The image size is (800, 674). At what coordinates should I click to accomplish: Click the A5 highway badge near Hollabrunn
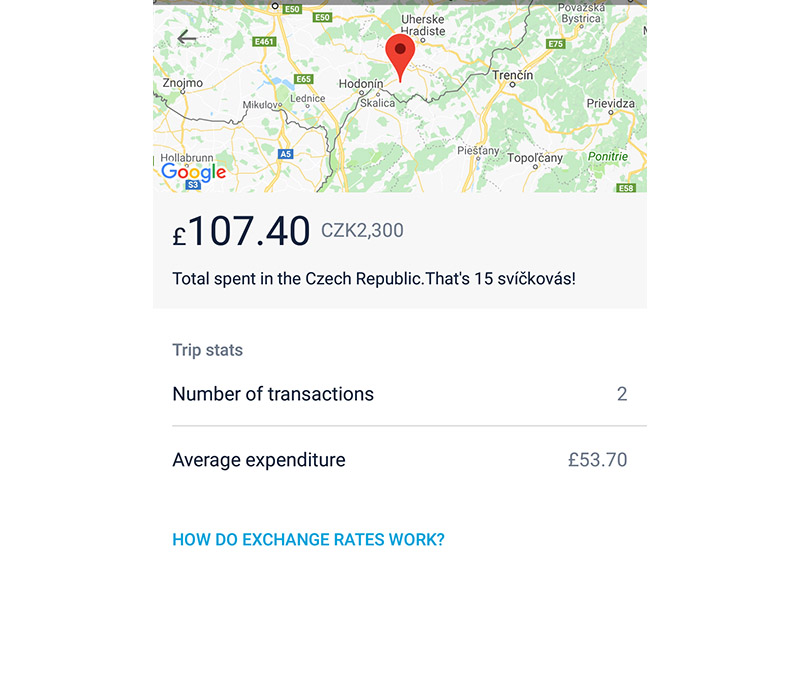(x=286, y=153)
